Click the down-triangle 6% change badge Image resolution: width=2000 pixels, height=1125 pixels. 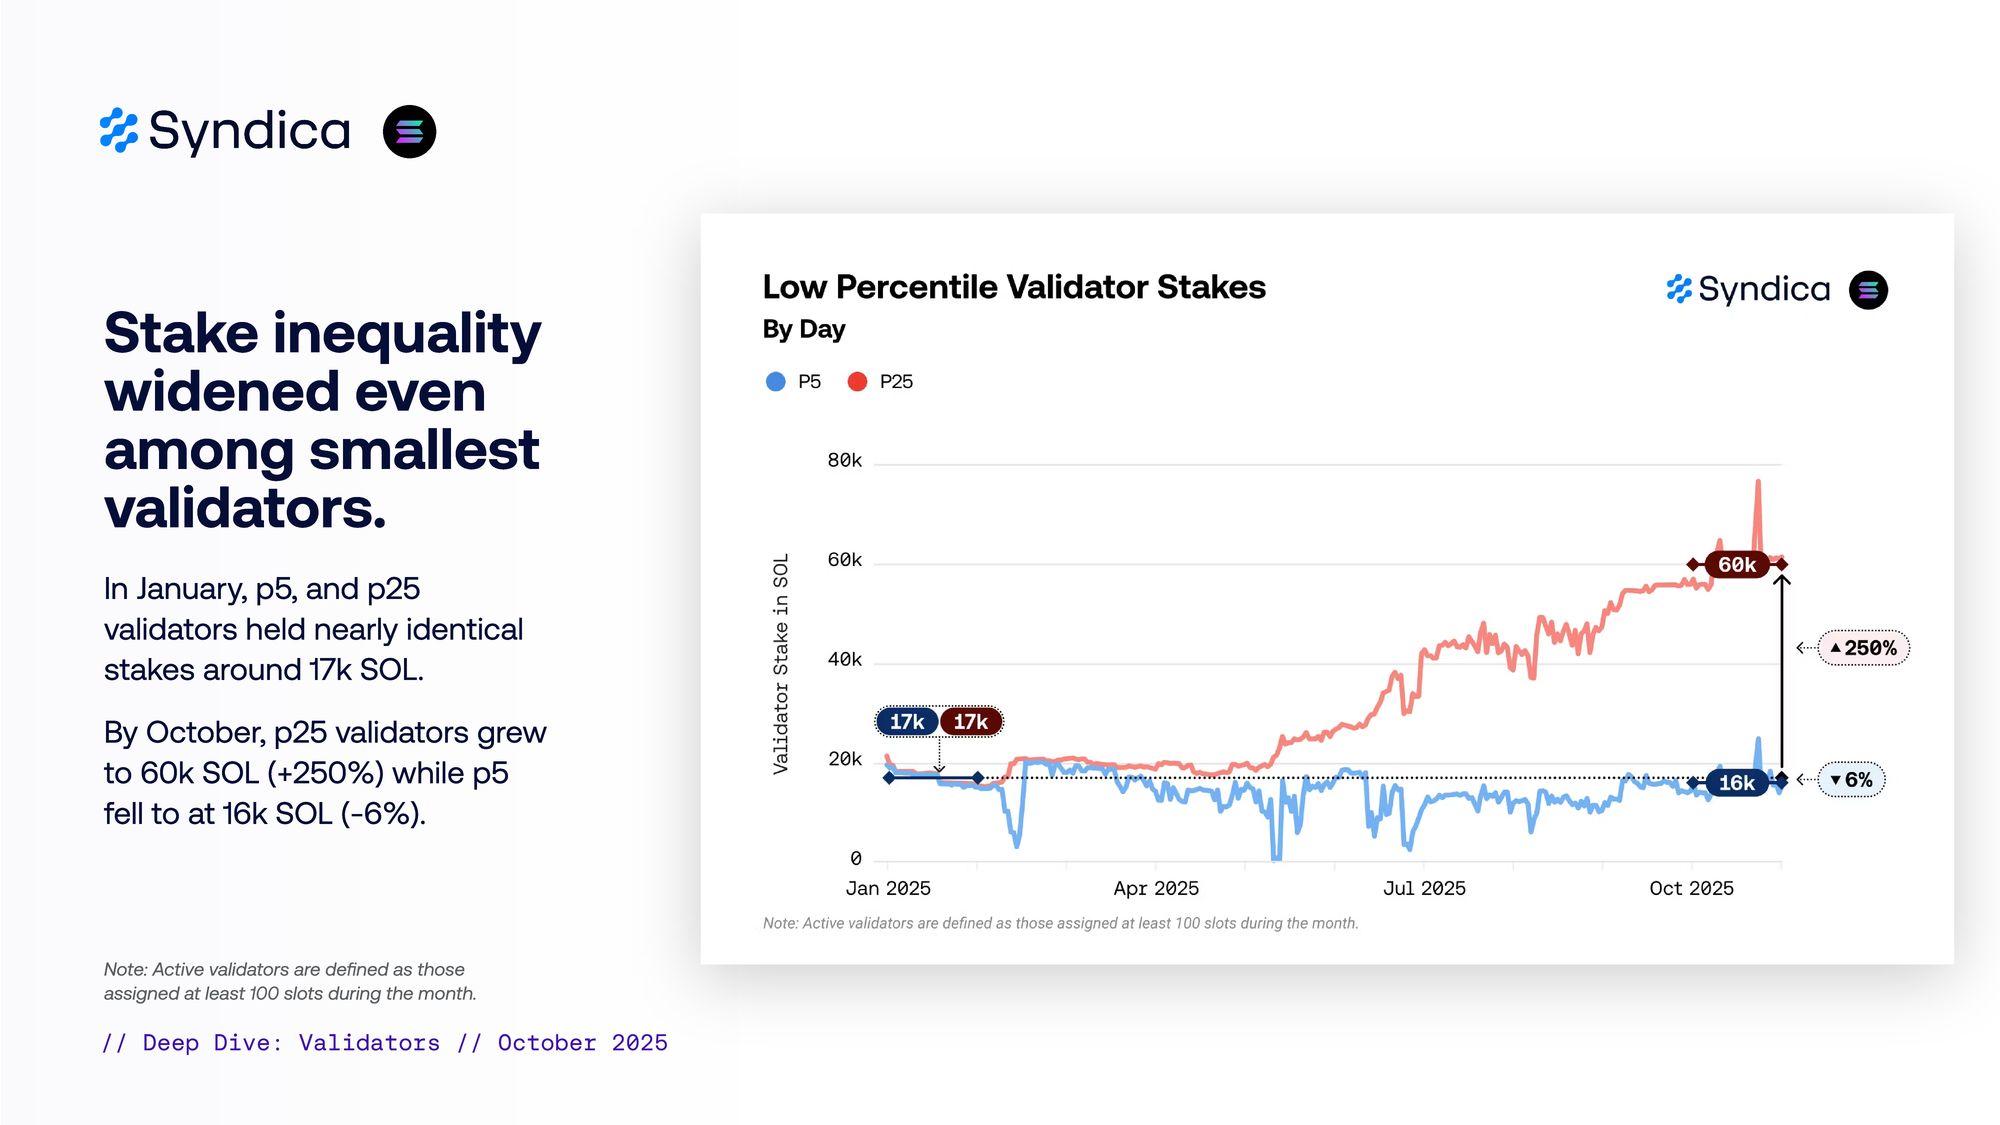pos(1851,780)
